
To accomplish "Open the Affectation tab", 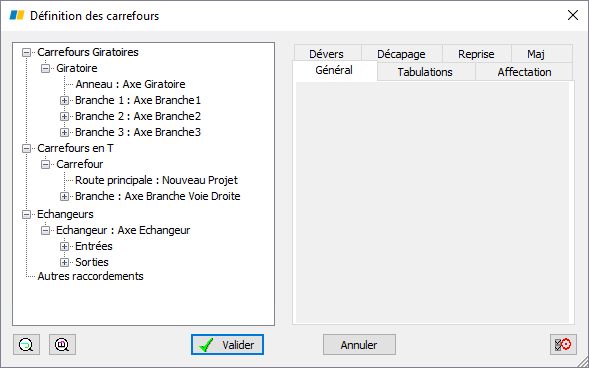I will pos(524,72).
